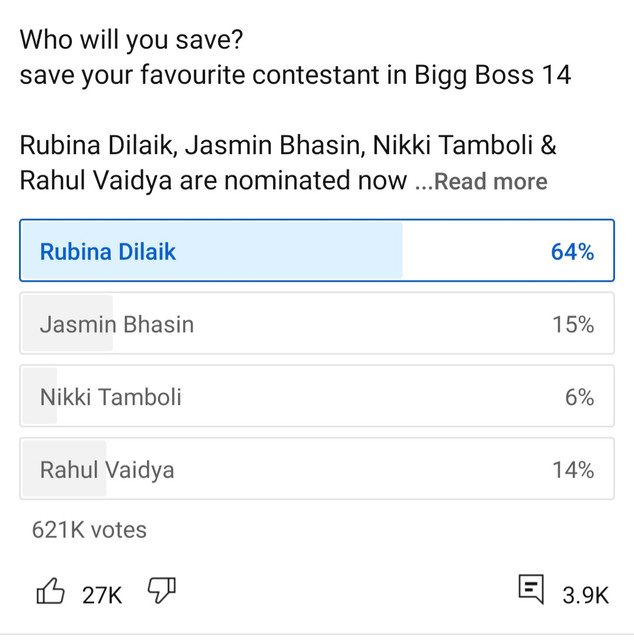Click the 6% result figure
The width and height of the screenshot is (634, 640).
coord(579,397)
